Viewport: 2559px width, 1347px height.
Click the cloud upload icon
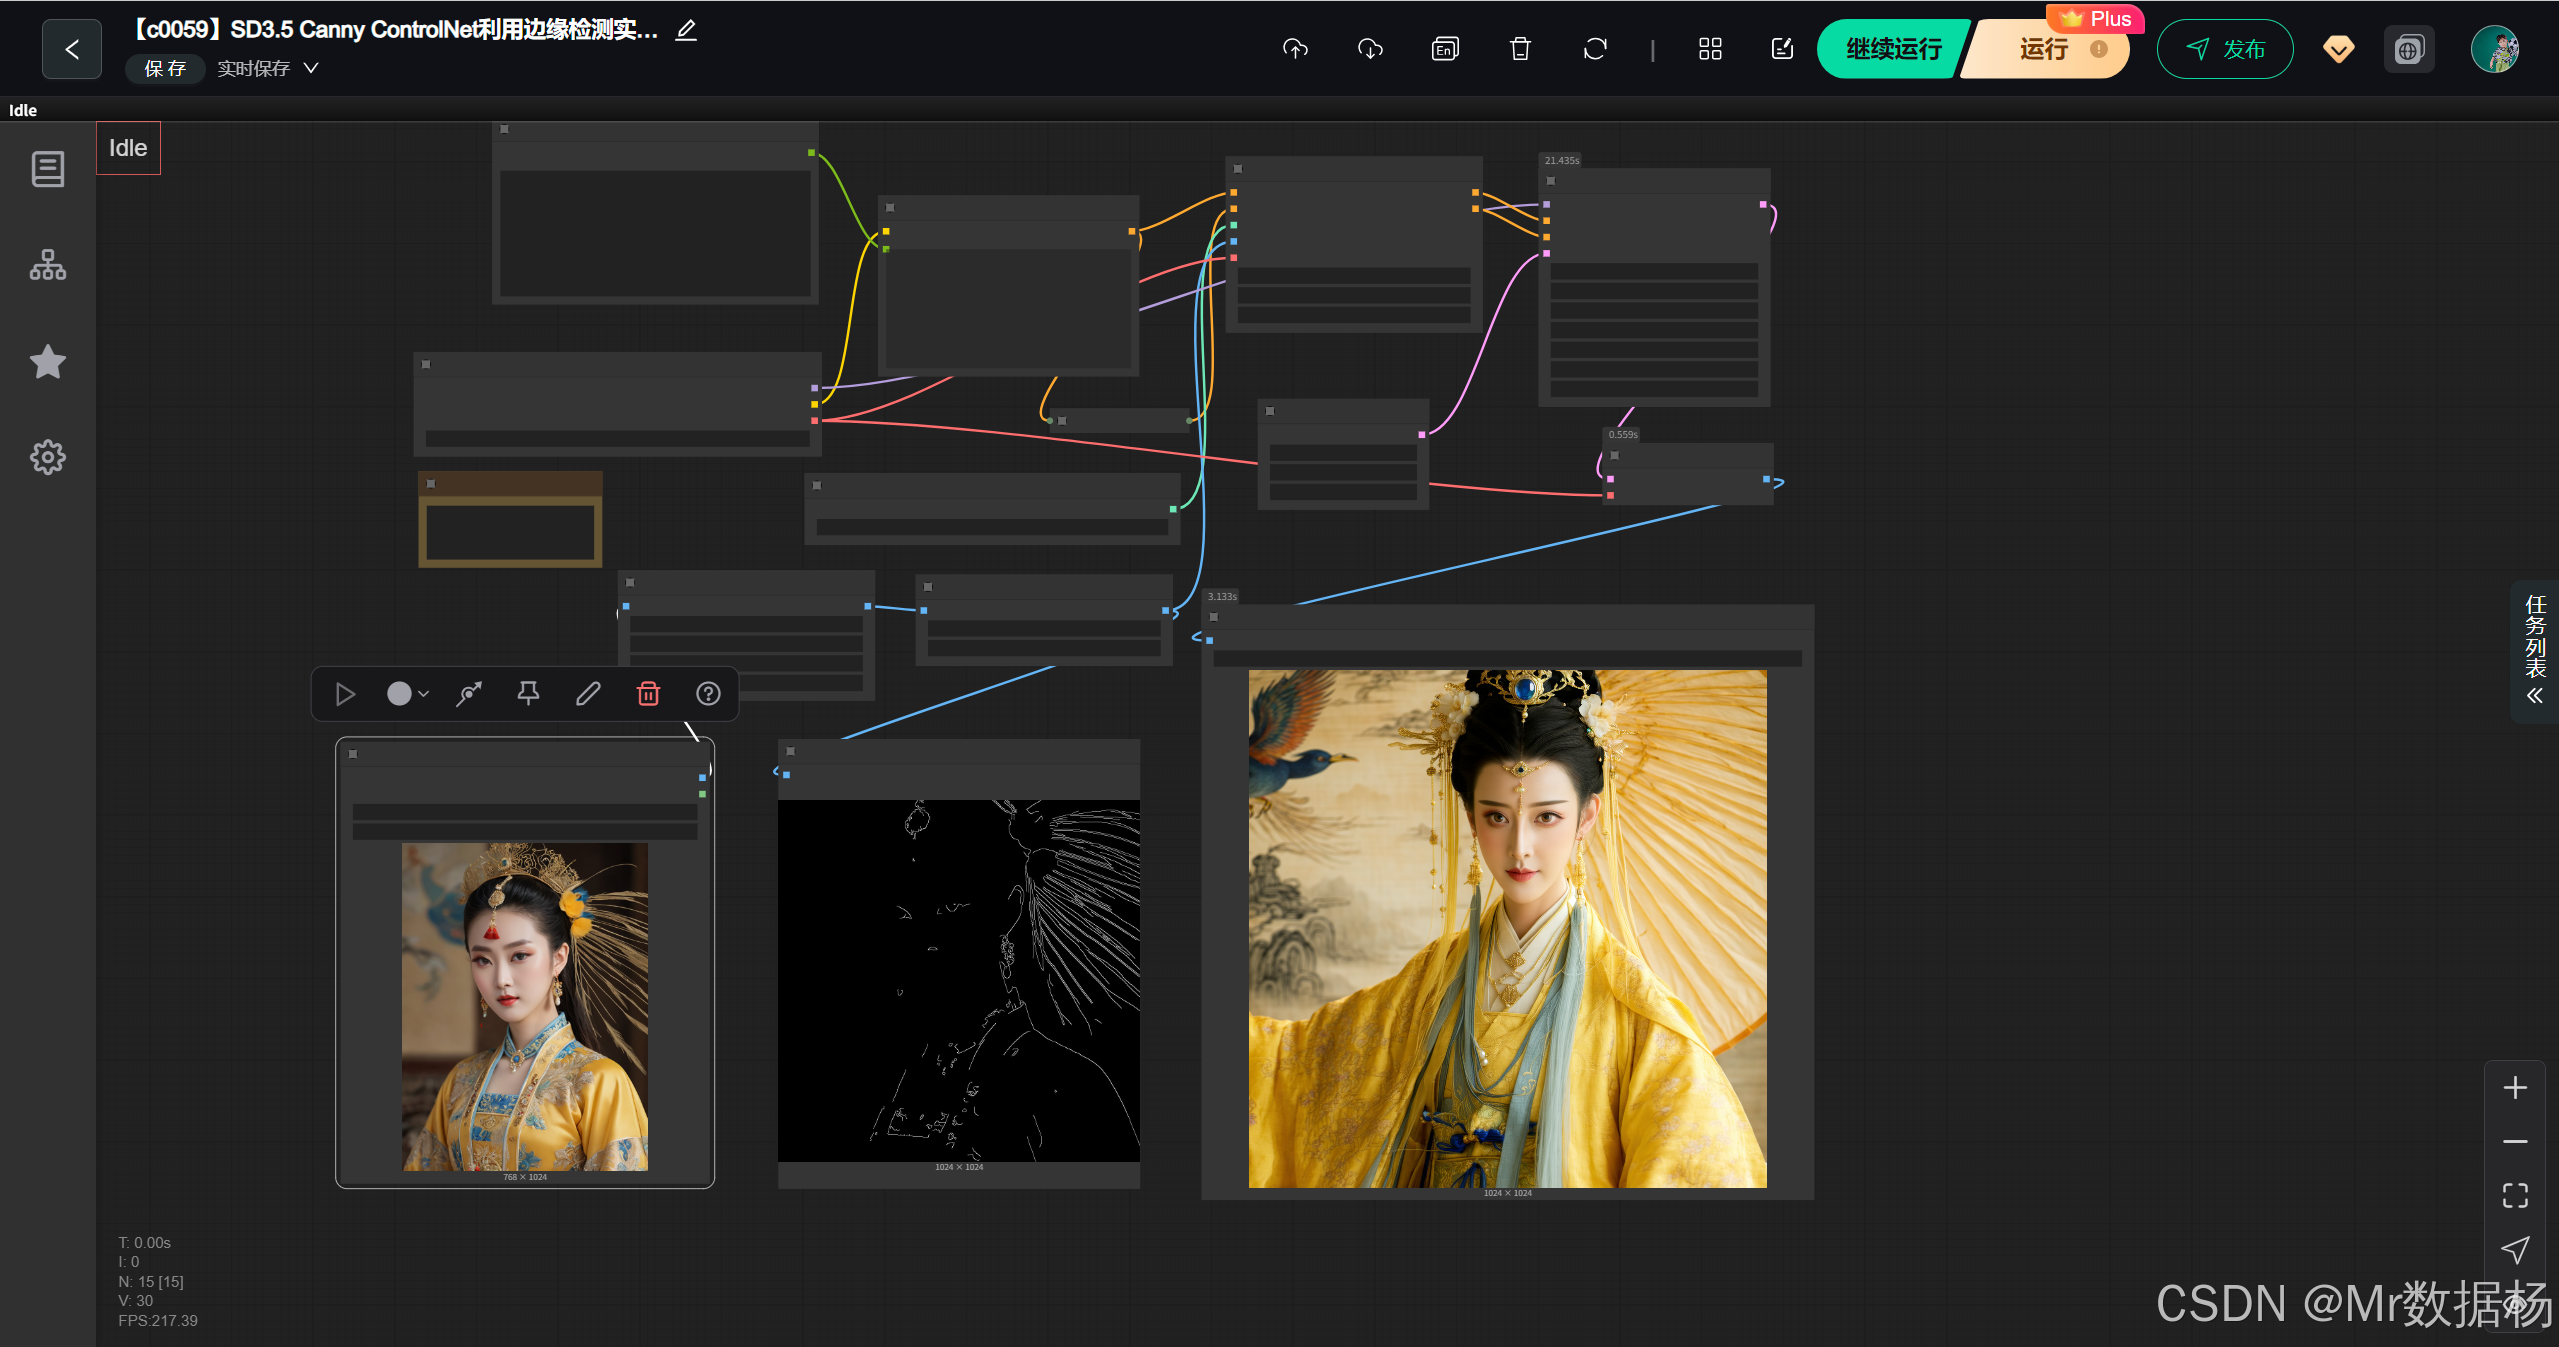click(x=1295, y=49)
